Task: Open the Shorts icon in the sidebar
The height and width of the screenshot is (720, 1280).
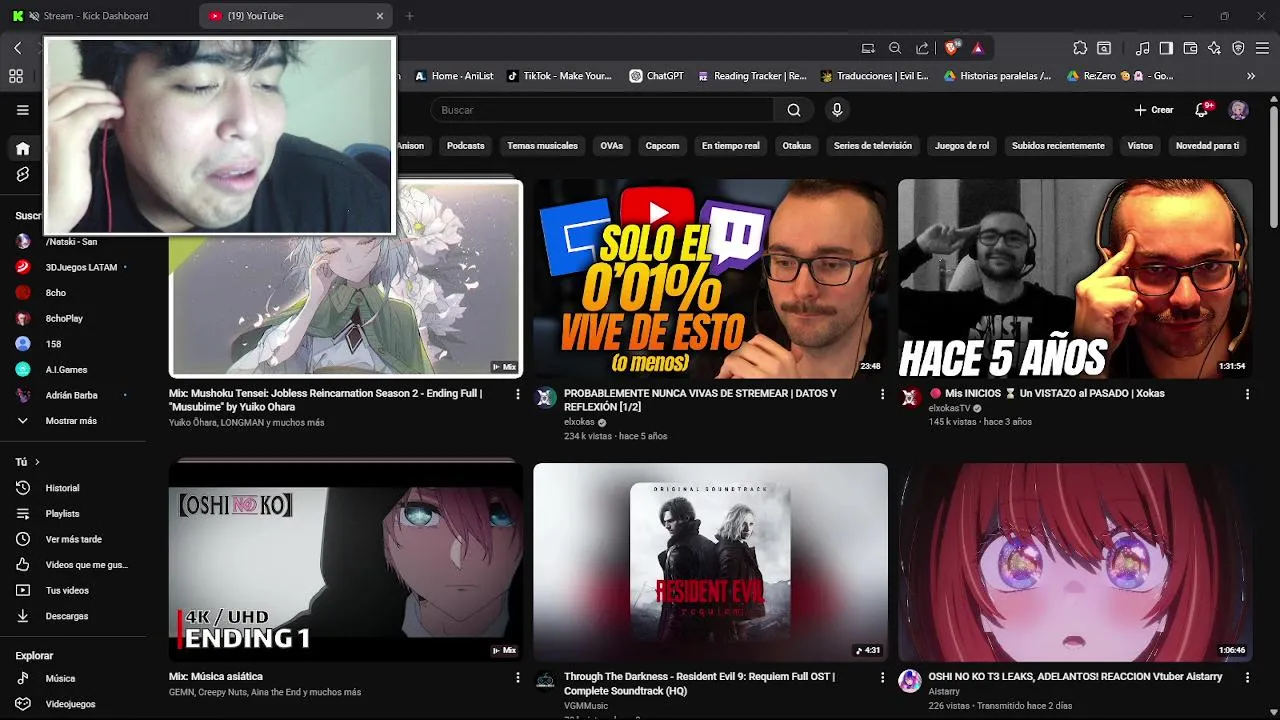Action: (23, 174)
